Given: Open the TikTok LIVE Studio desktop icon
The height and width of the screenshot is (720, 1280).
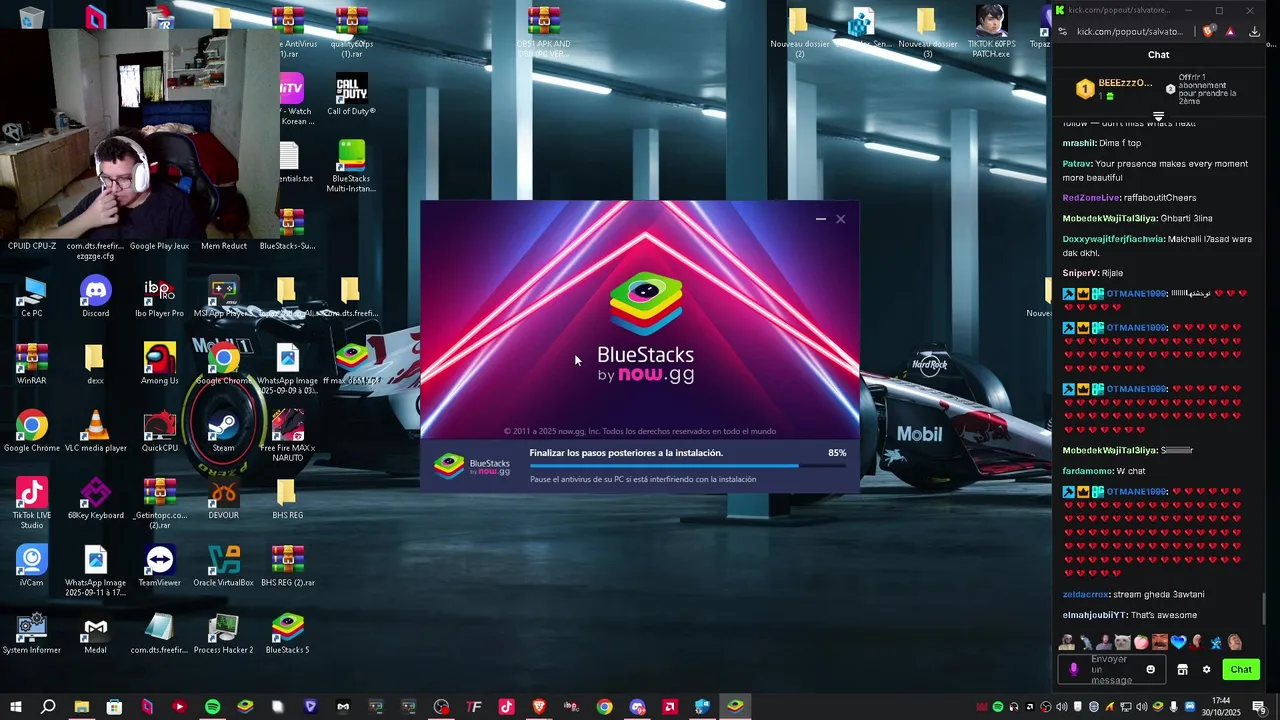Looking at the screenshot, I should [32, 504].
